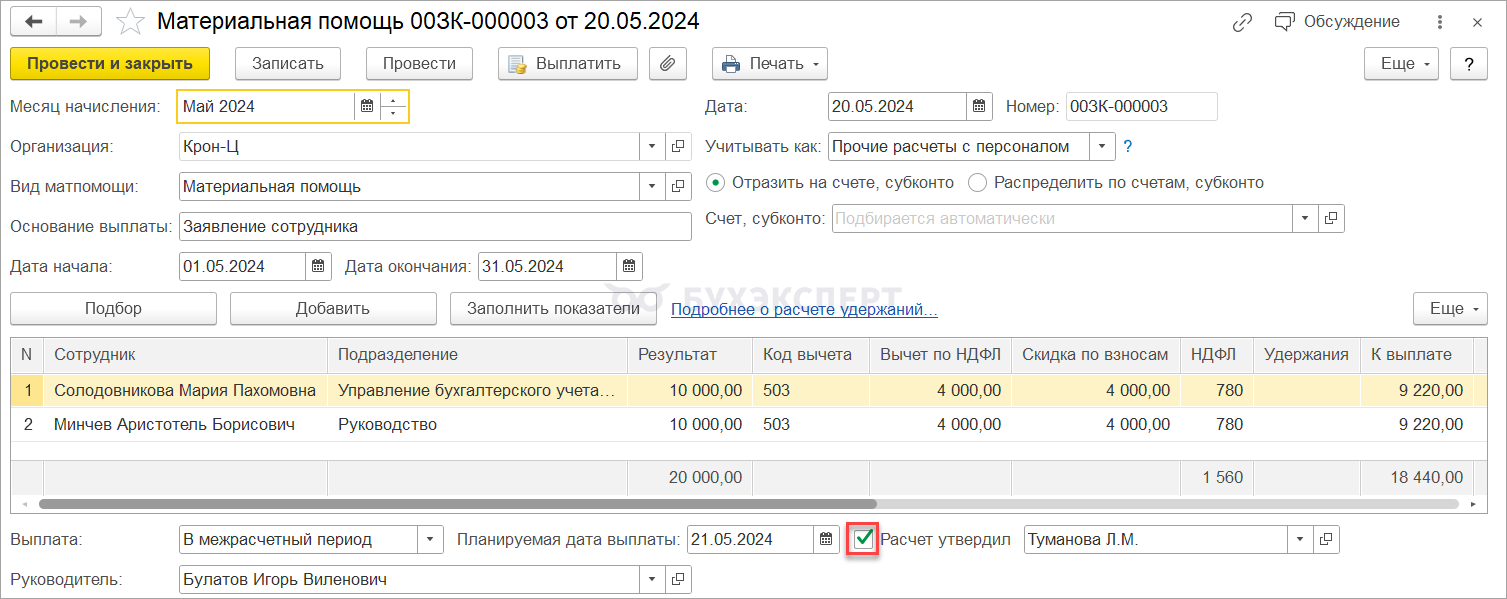
Task: Expand Вид матпомощи dropdown list
Action: [x=652, y=186]
